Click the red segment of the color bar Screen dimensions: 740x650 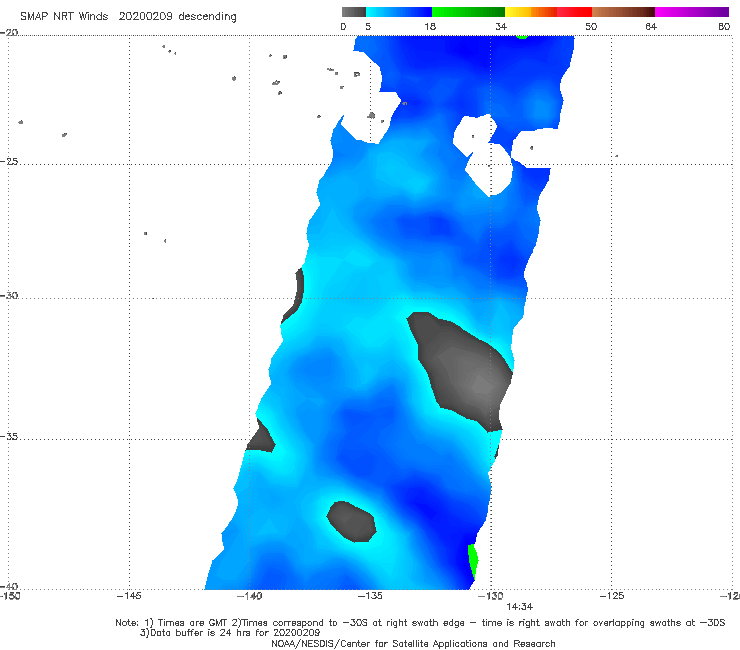pos(574,12)
